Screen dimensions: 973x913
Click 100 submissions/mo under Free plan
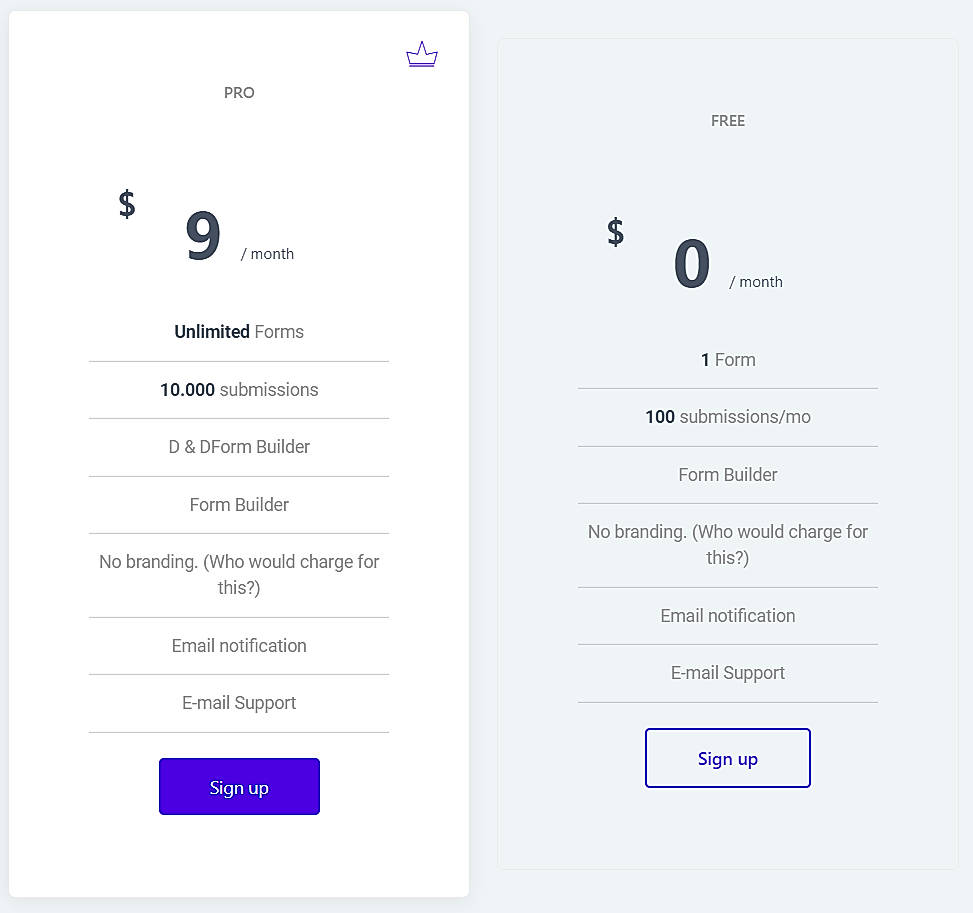pyautogui.click(x=727, y=416)
